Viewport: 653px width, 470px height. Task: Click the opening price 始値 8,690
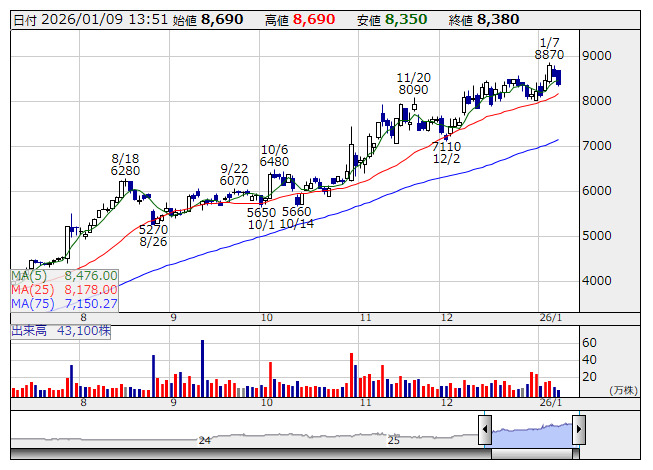click(208, 20)
